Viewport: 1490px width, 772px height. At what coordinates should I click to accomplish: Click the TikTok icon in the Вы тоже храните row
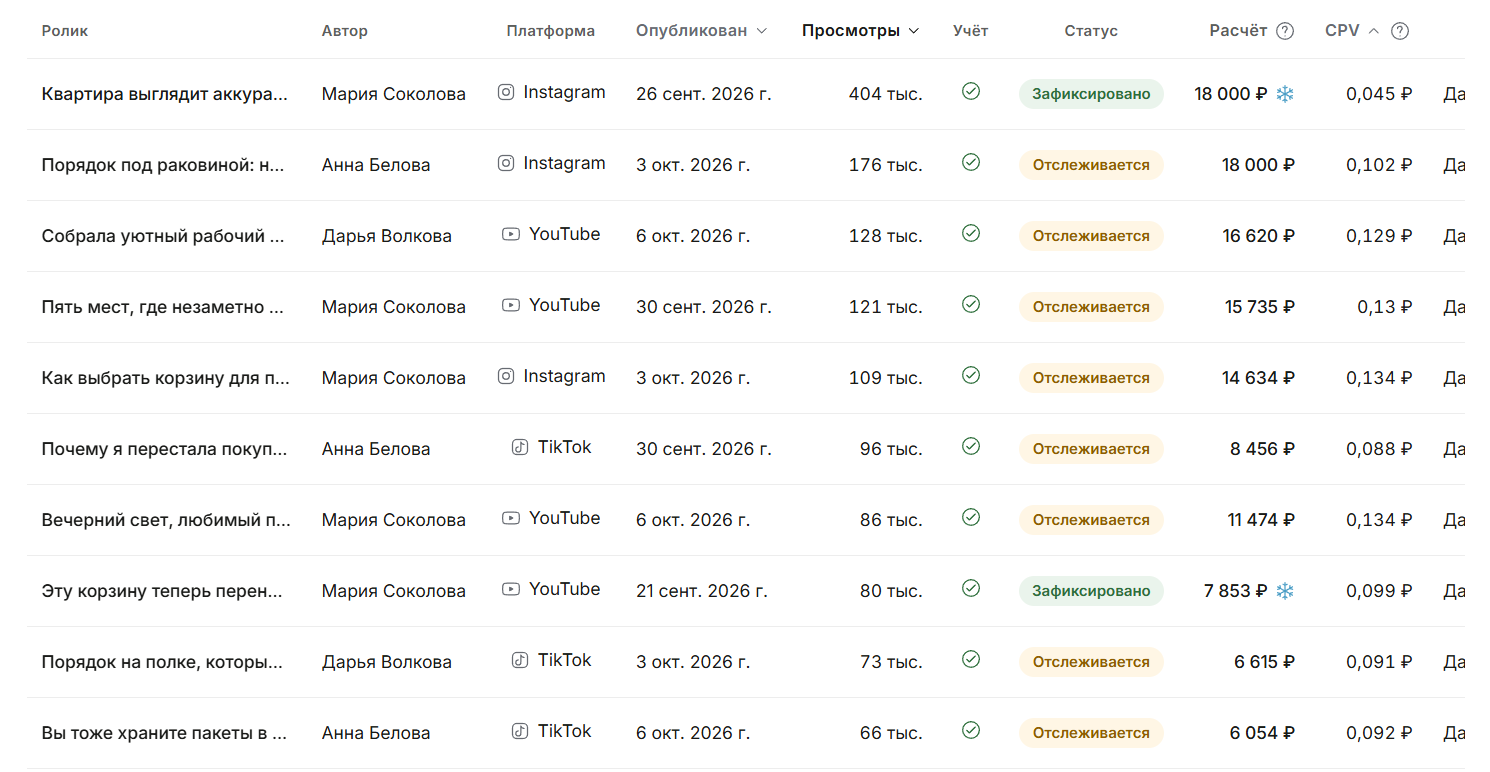click(520, 731)
